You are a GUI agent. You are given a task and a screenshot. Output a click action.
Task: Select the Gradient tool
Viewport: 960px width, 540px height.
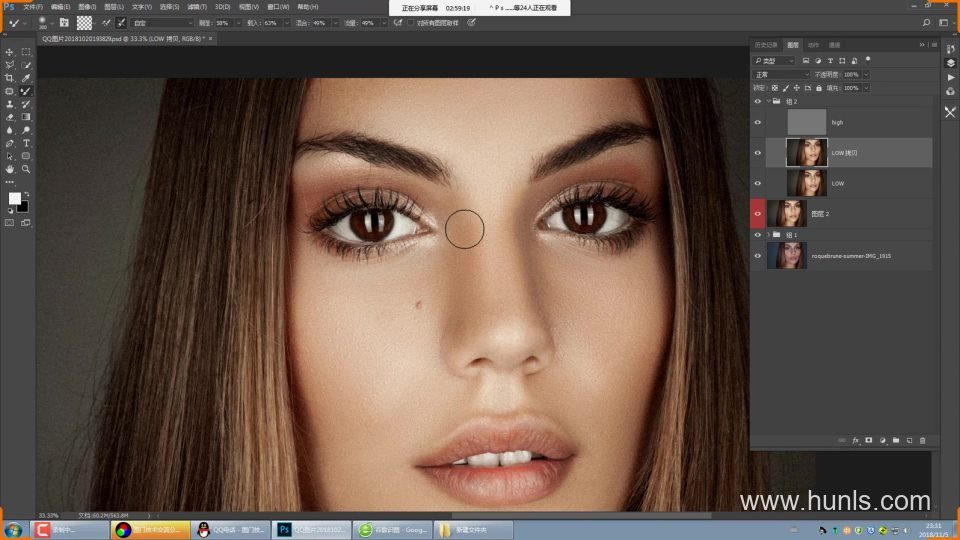[26, 117]
